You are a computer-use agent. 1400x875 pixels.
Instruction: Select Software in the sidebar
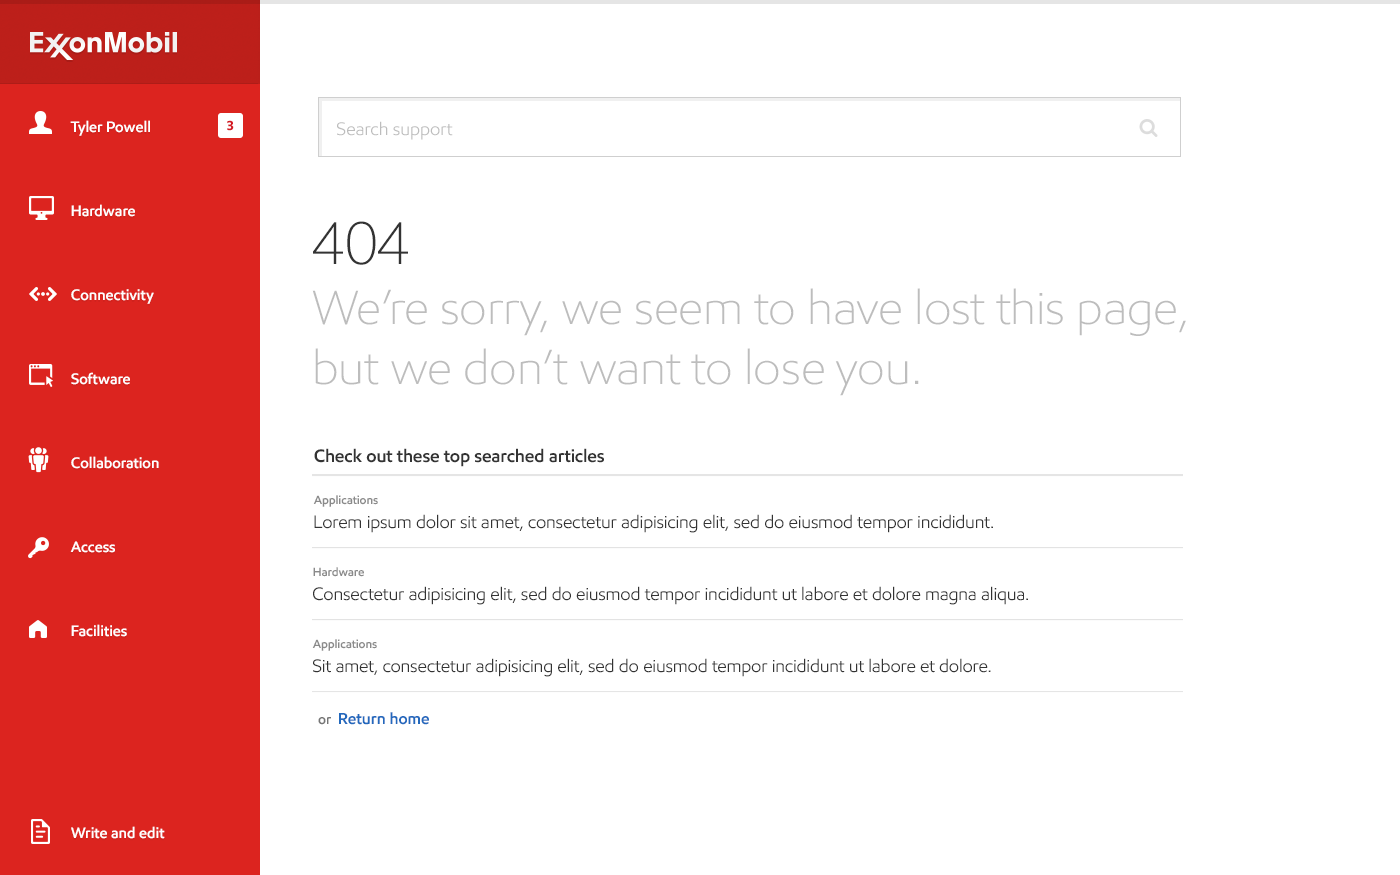point(100,379)
